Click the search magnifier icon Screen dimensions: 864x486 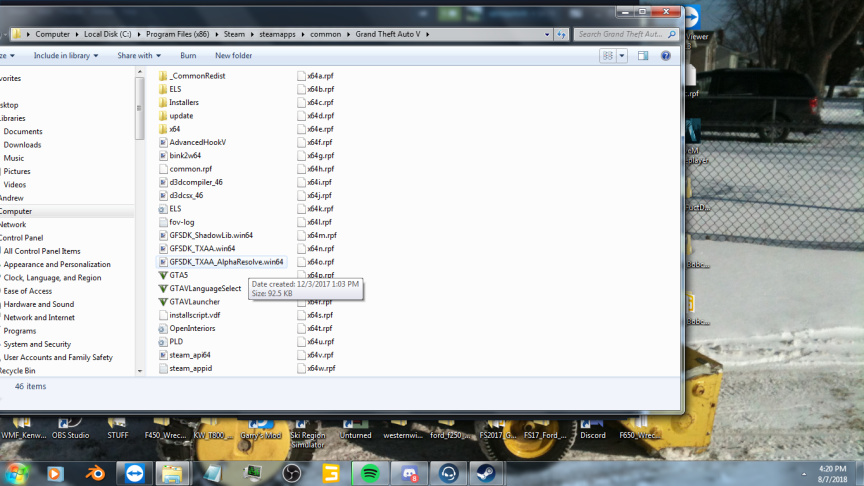coord(672,34)
